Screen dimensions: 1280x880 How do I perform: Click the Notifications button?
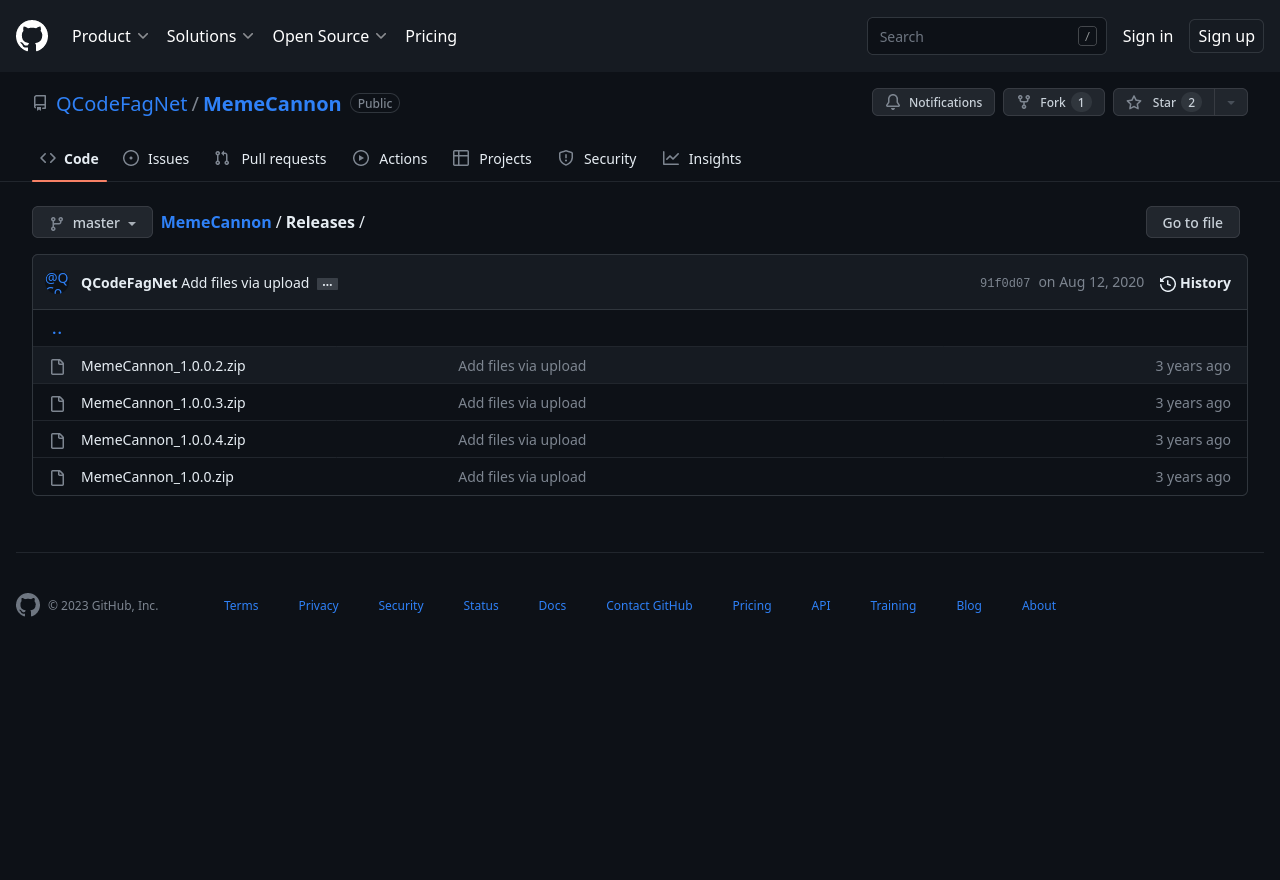tap(933, 102)
